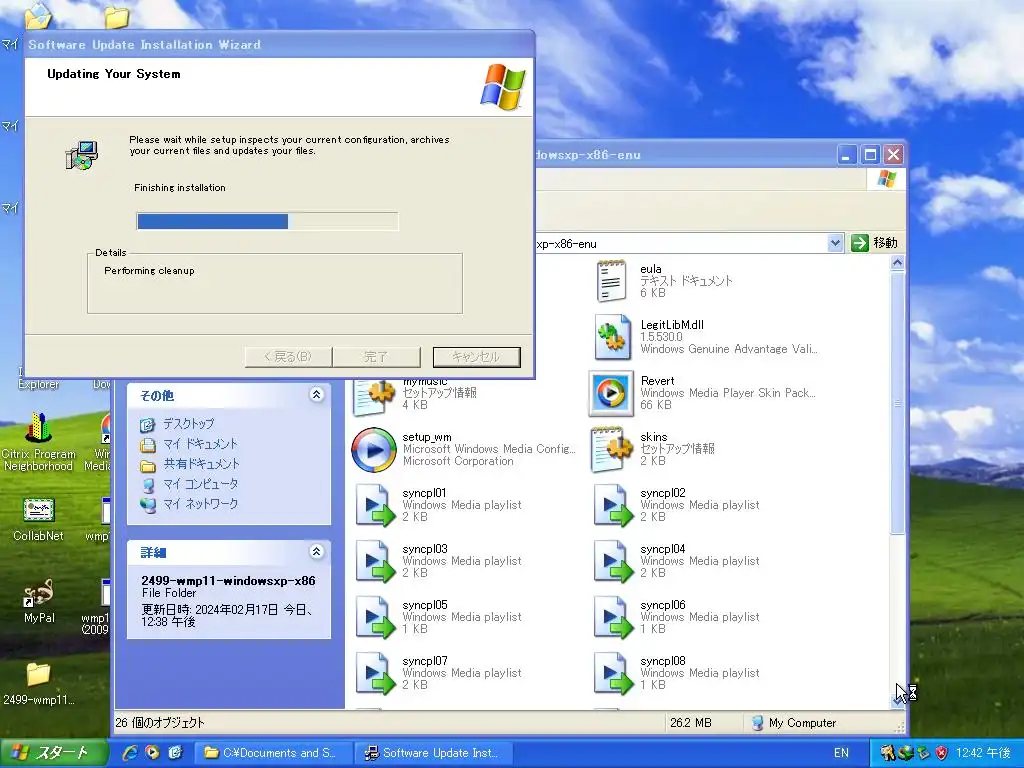Select the Revert skin pack icon
This screenshot has width=1024, height=768.
pyautogui.click(x=611, y=393)
